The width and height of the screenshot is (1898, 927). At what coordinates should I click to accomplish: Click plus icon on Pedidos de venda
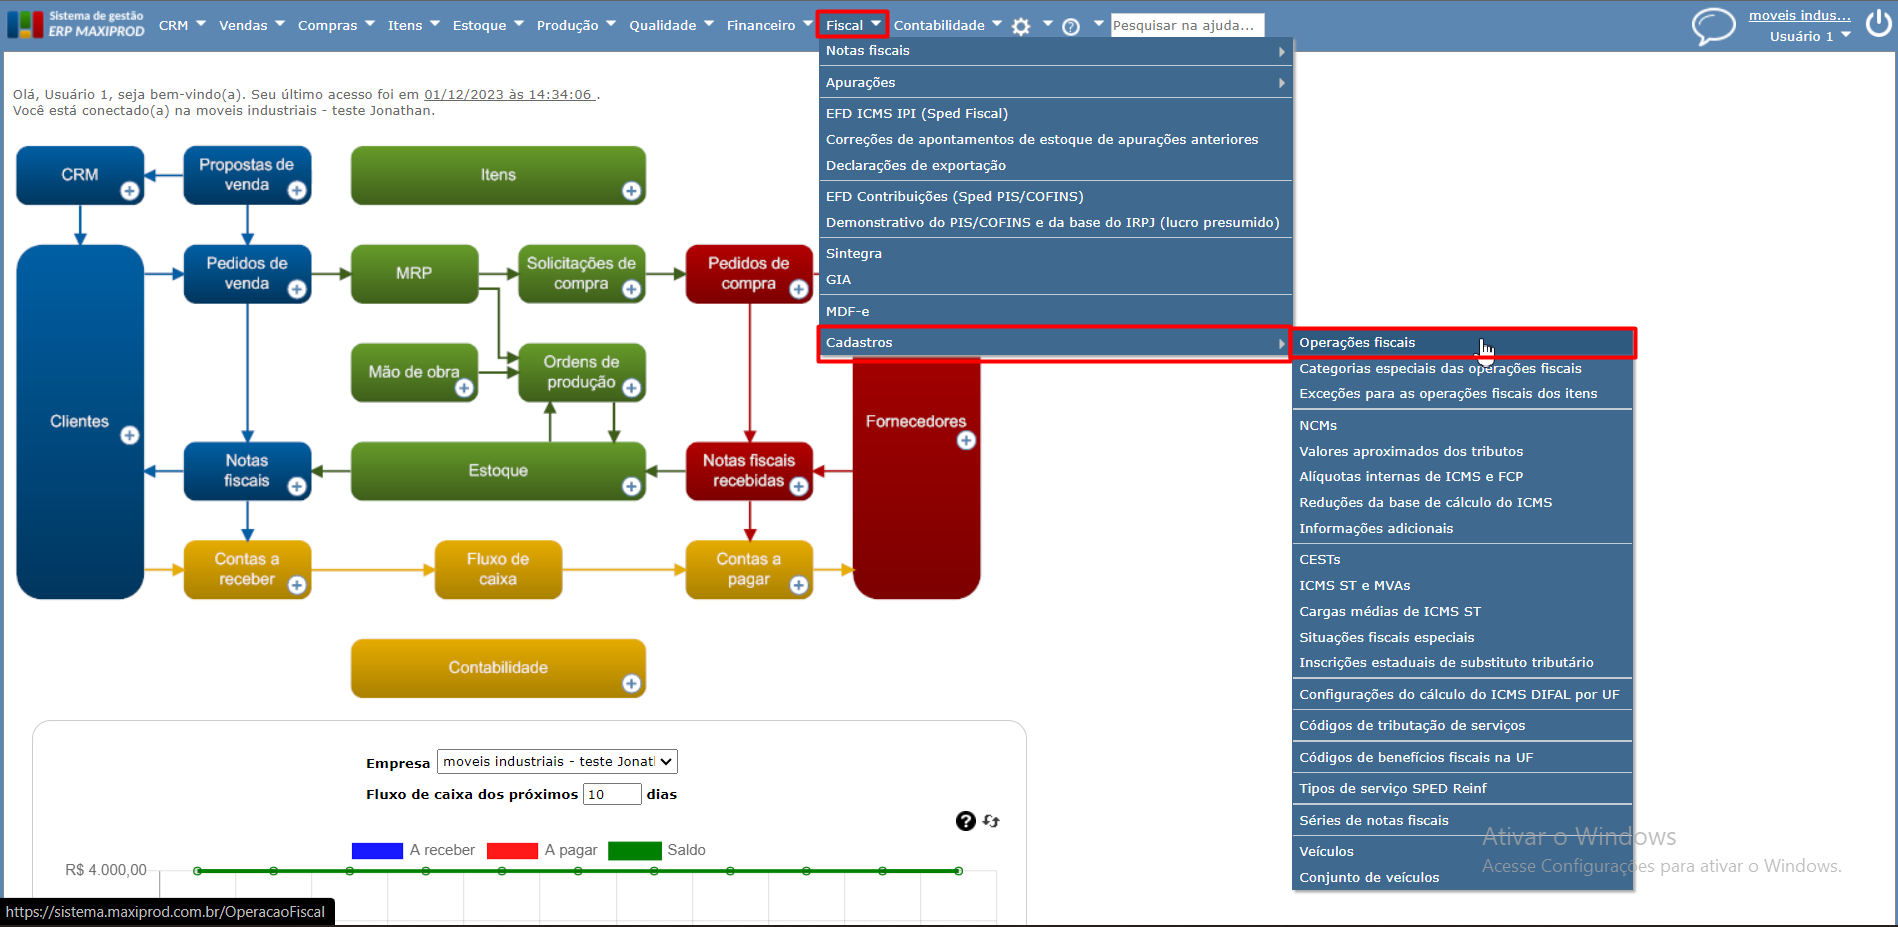click(x=297, y=289)
